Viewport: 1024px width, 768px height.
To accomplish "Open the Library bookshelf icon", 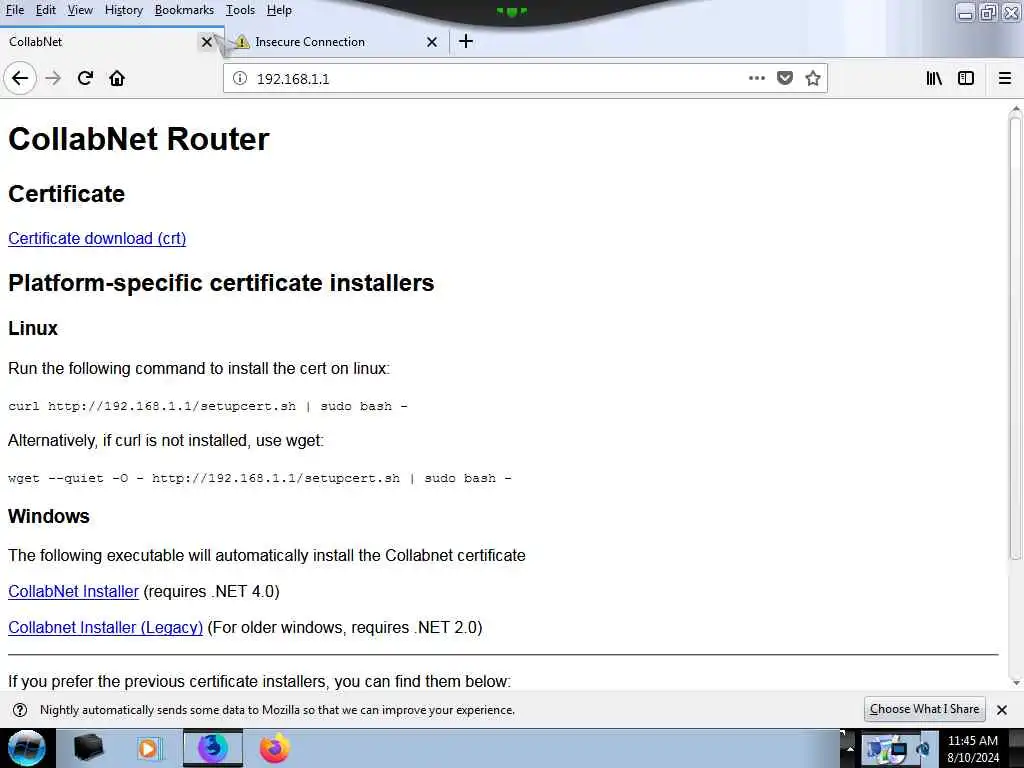I will pos(934,78).
